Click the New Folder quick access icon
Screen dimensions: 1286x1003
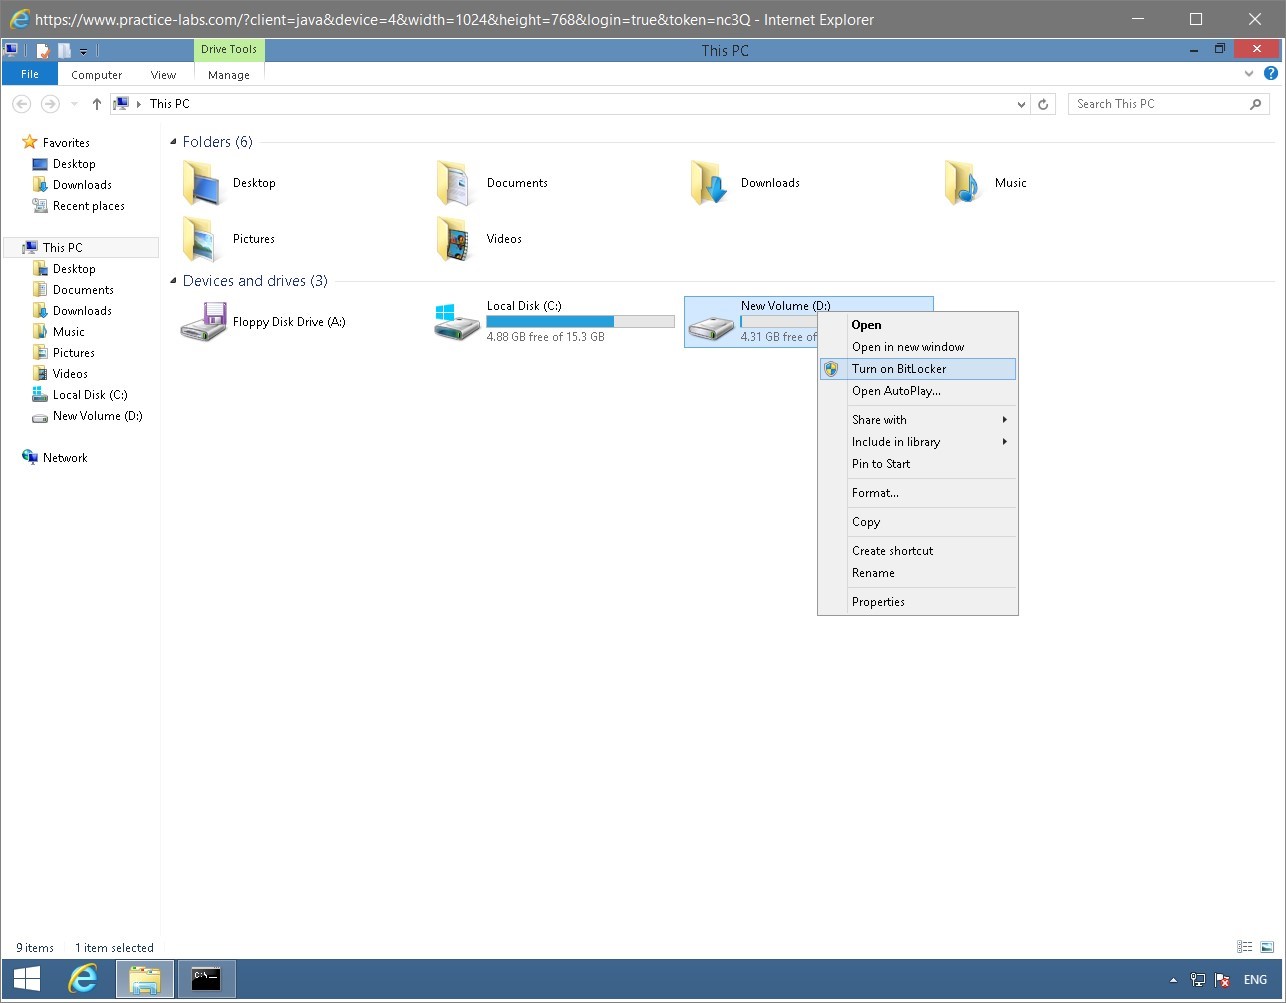(x=63, y=50)
